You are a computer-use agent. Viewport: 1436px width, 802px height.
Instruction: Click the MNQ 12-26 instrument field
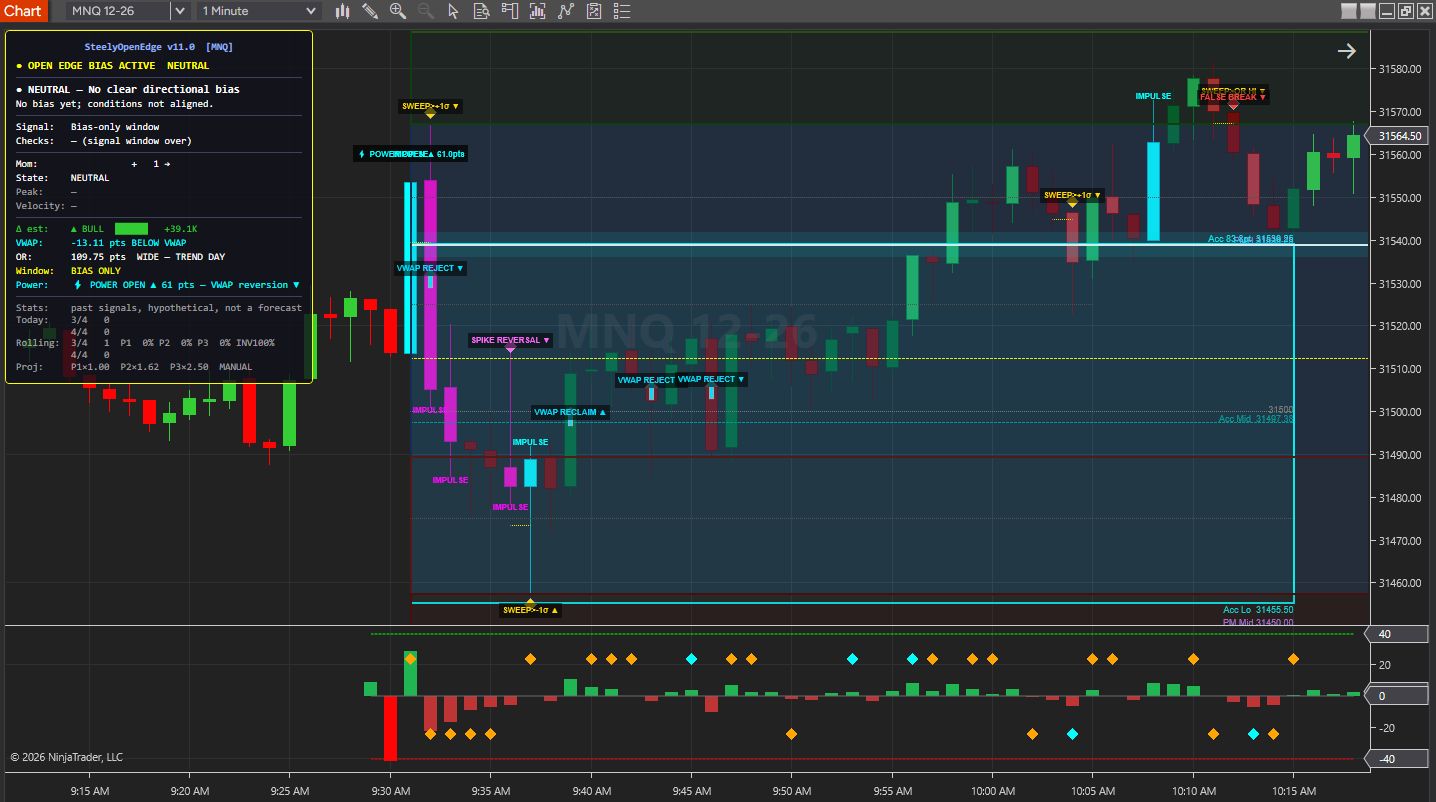tap(119, 11)
